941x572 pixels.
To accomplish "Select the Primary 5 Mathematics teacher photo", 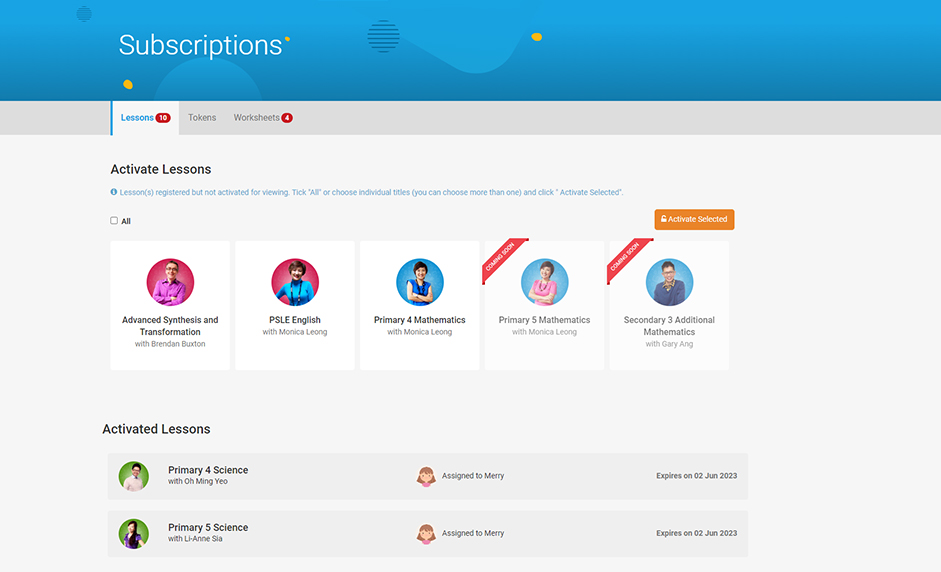I will [x=544, y=282].
